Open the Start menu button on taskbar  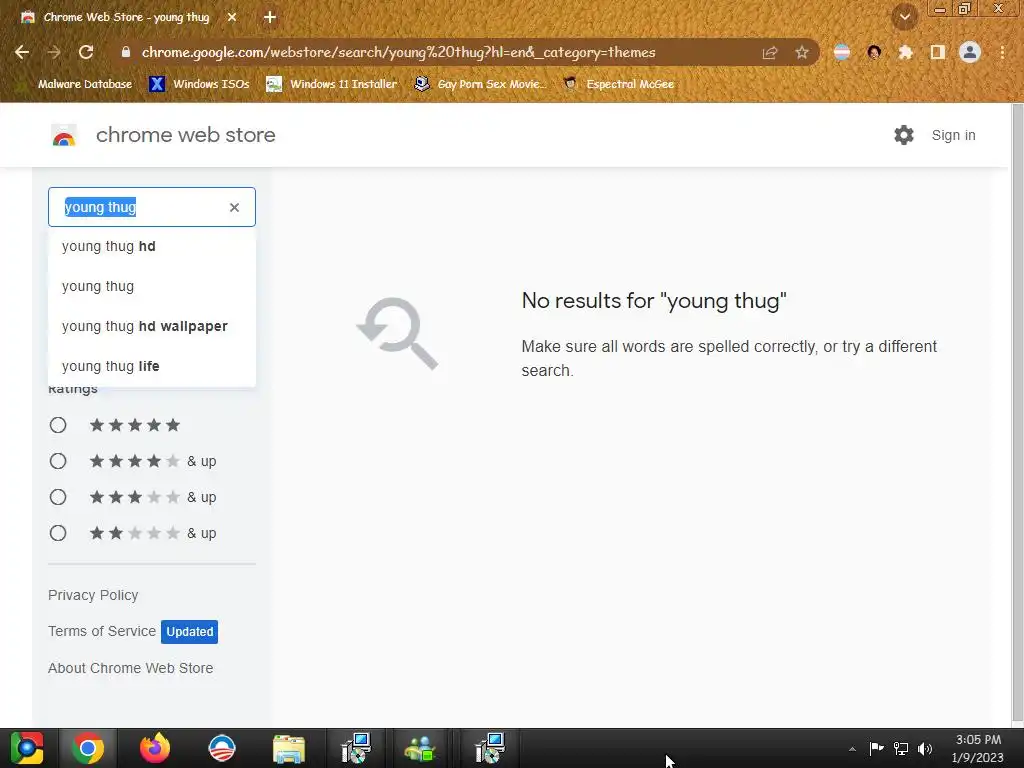[27, 748]
